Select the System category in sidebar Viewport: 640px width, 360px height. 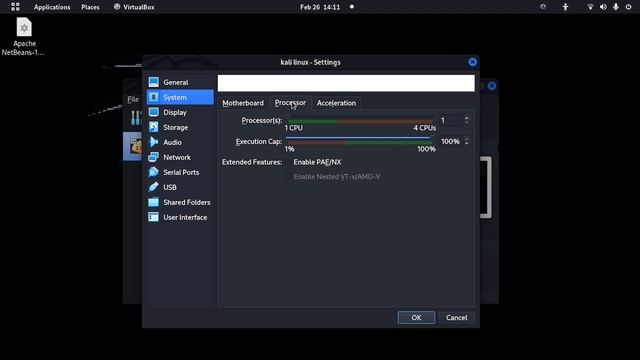(180, 97)
